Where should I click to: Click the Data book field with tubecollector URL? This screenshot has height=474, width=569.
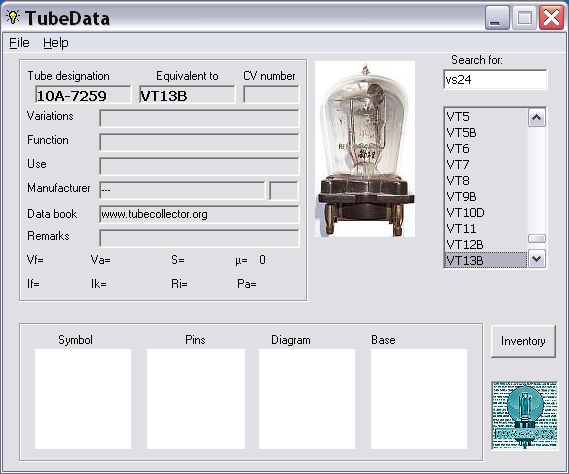(x=199, y=214)
